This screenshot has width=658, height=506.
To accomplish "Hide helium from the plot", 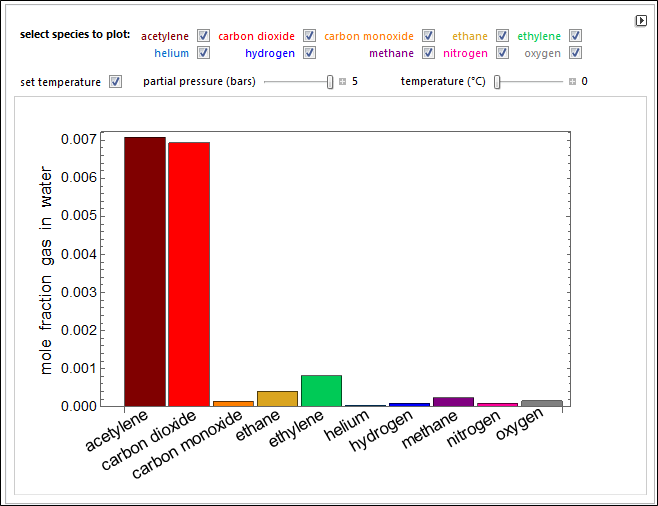I will 204,53.
